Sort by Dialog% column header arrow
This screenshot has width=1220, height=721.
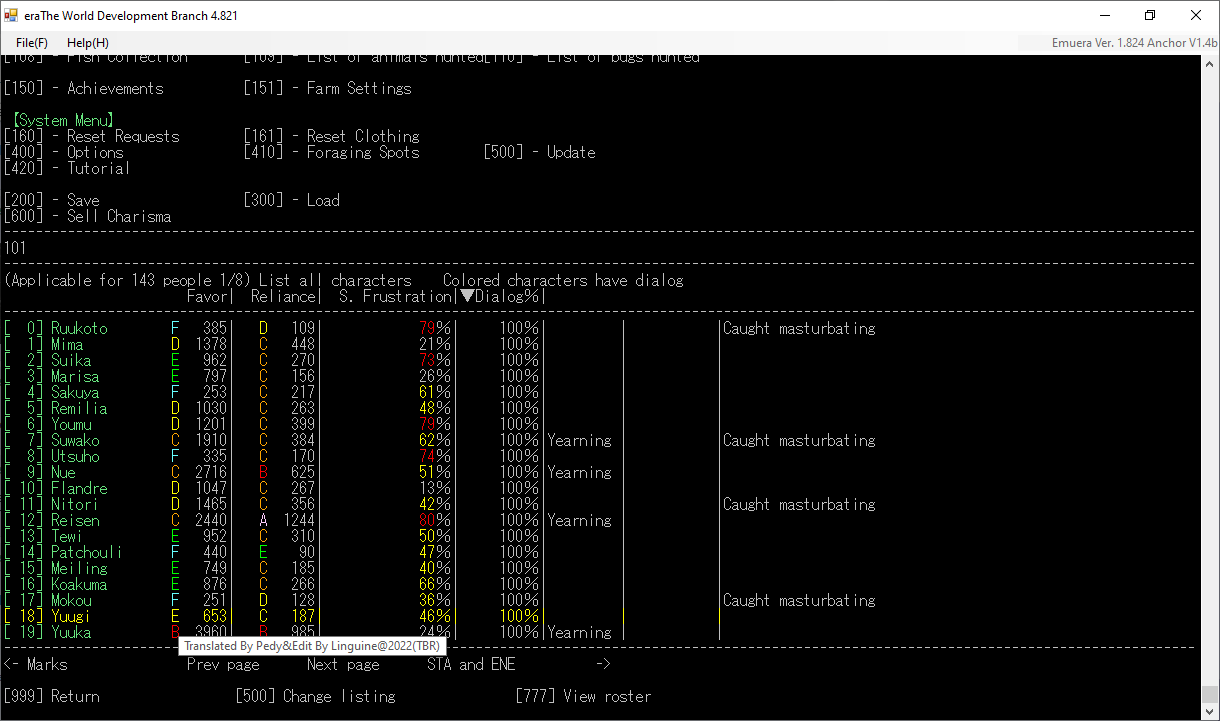467,296
